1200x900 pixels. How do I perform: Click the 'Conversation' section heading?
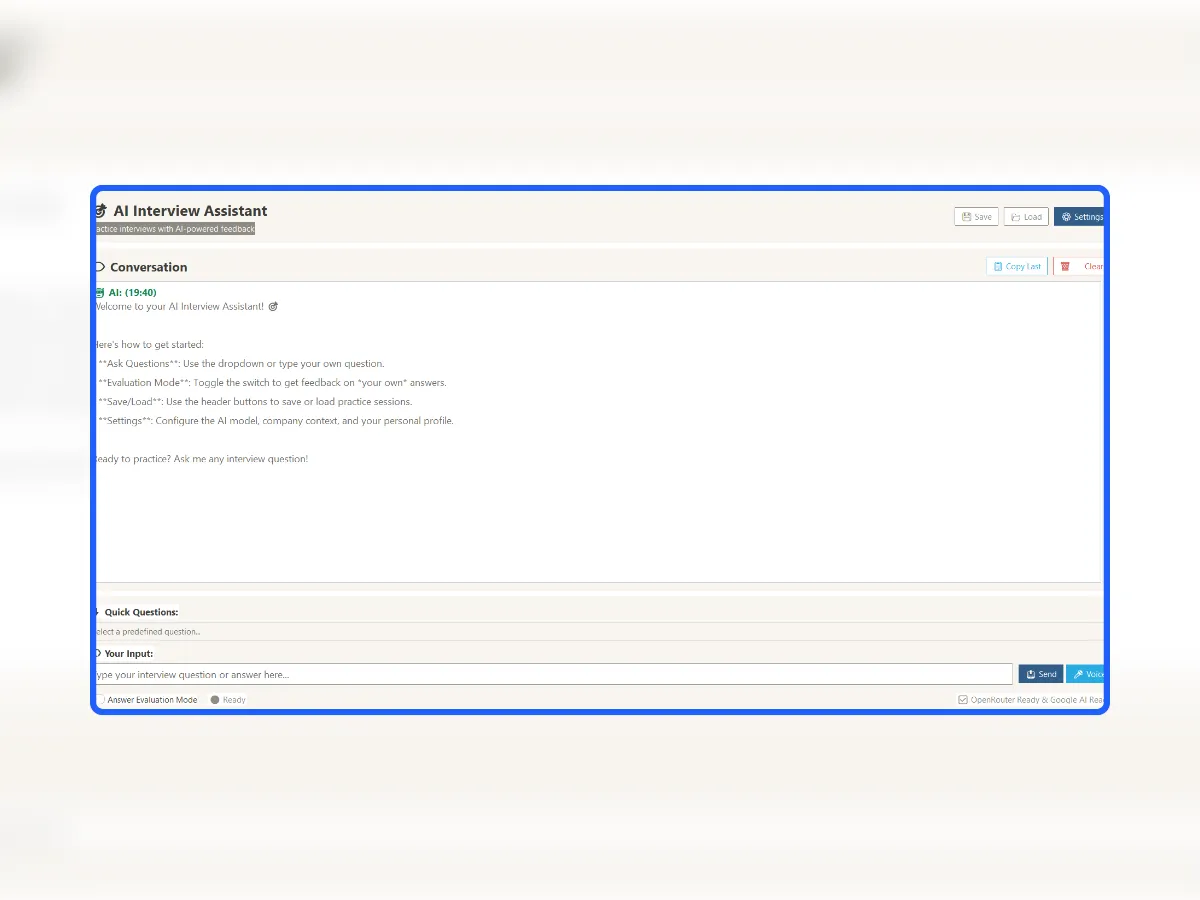coord(149,267)
